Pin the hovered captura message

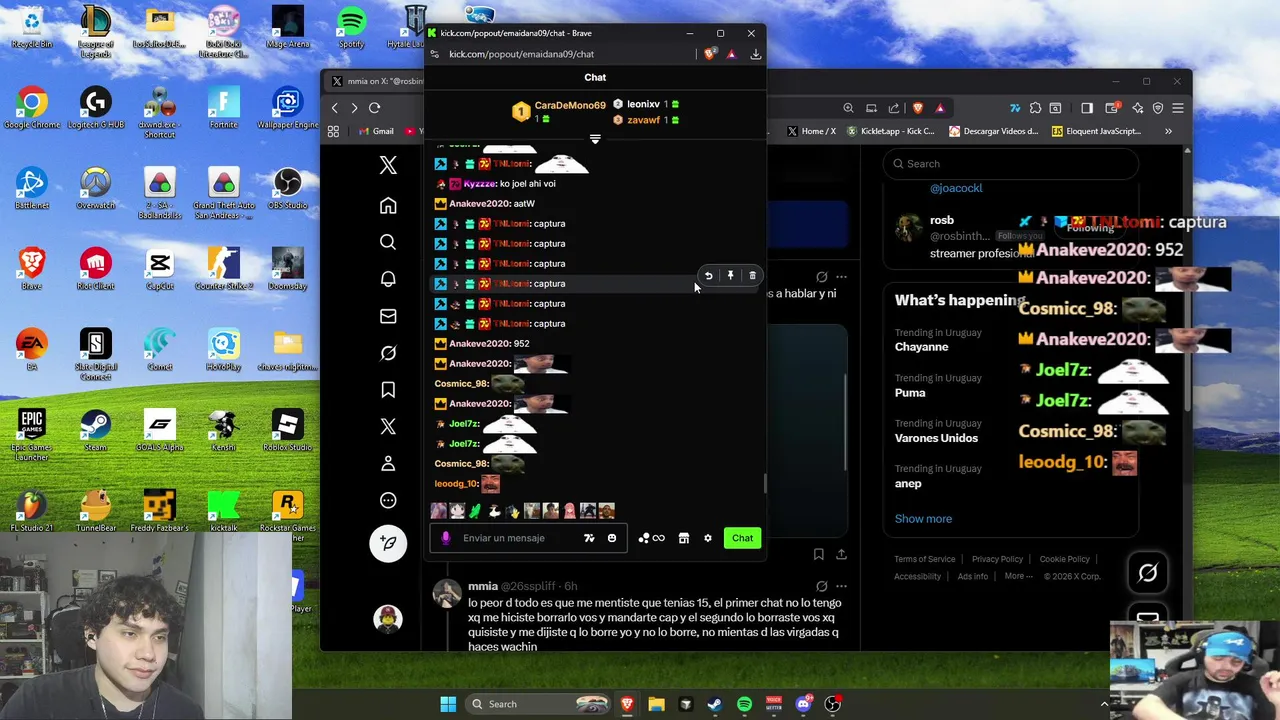point(730,276)
